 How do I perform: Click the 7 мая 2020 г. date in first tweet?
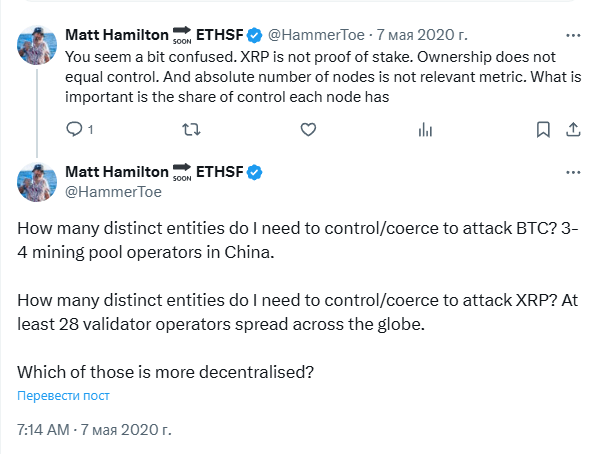coord(422,35)
